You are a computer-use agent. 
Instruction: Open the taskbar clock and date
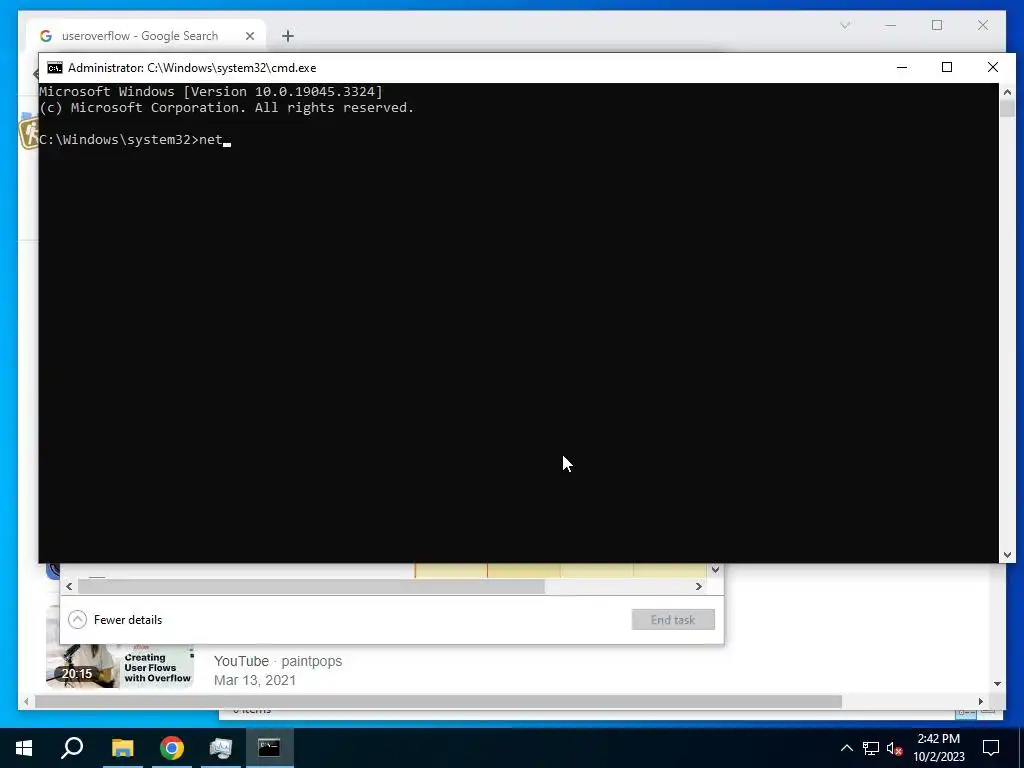(x=938, y=748)
